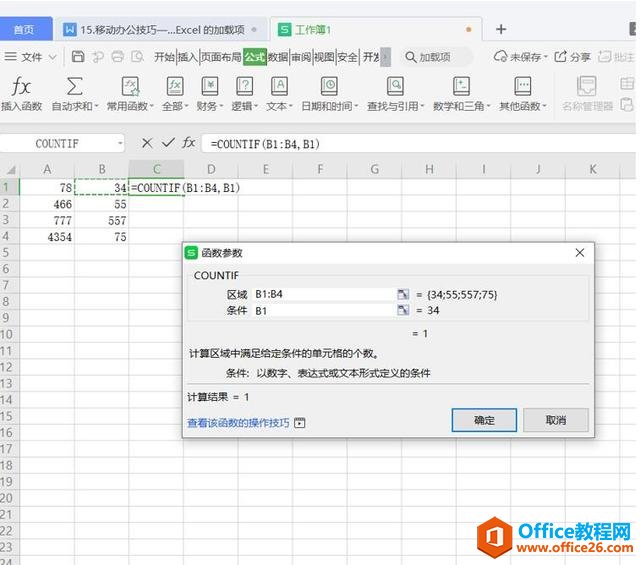Open the Date and Time (日期和时间) icon
Viewport: 640px width, 565px height.
[329, 86]
